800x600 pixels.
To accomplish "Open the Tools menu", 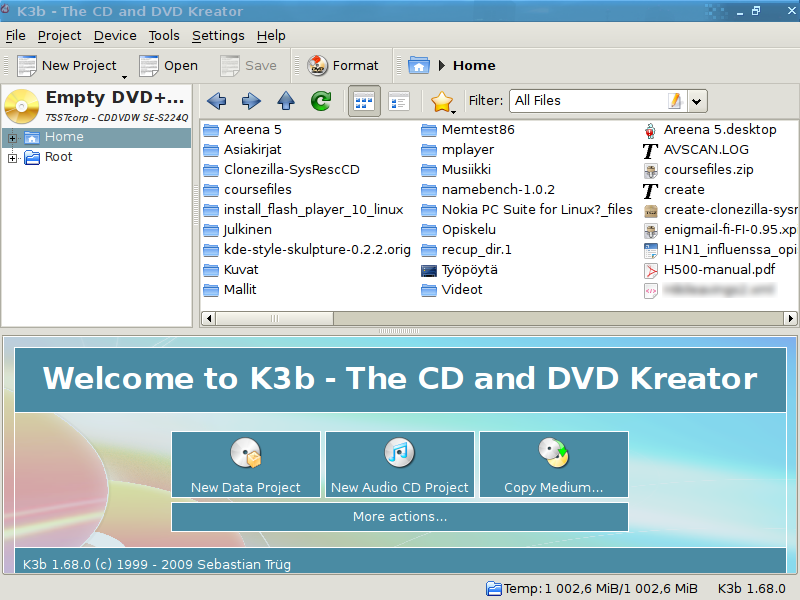I will 164,36.
